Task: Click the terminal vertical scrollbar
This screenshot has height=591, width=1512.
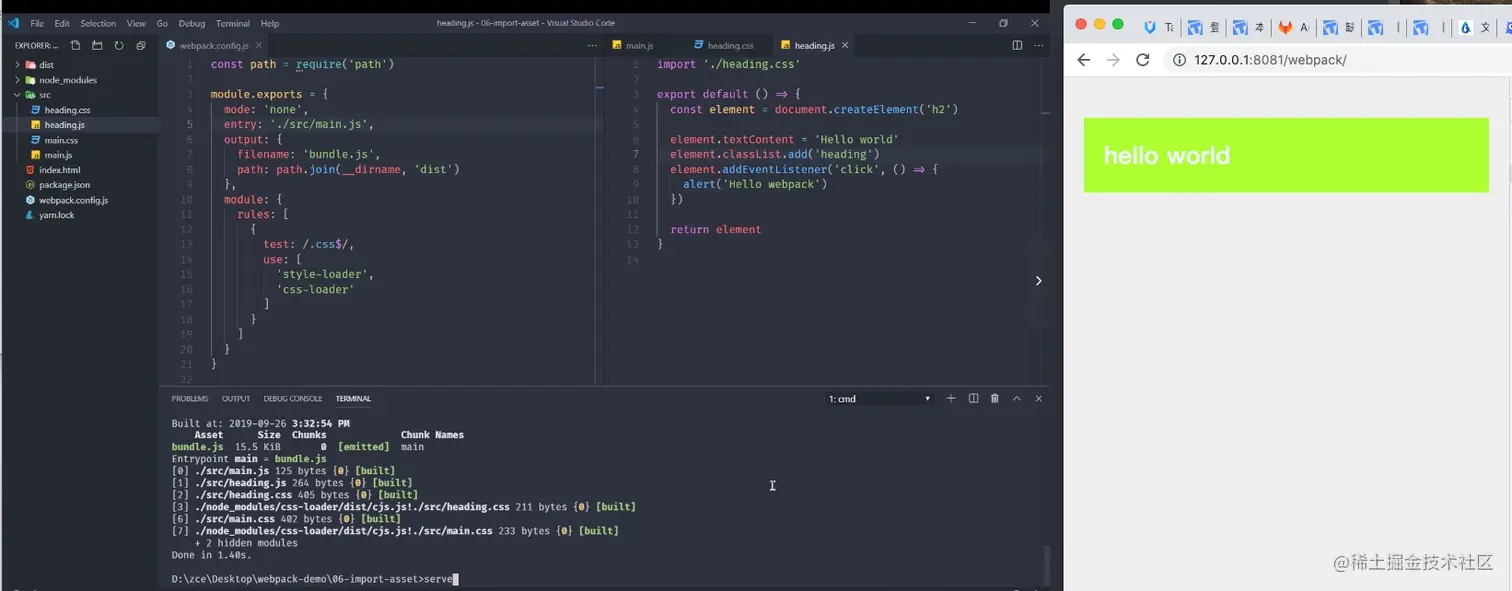Action: [x=1046, y=565]
